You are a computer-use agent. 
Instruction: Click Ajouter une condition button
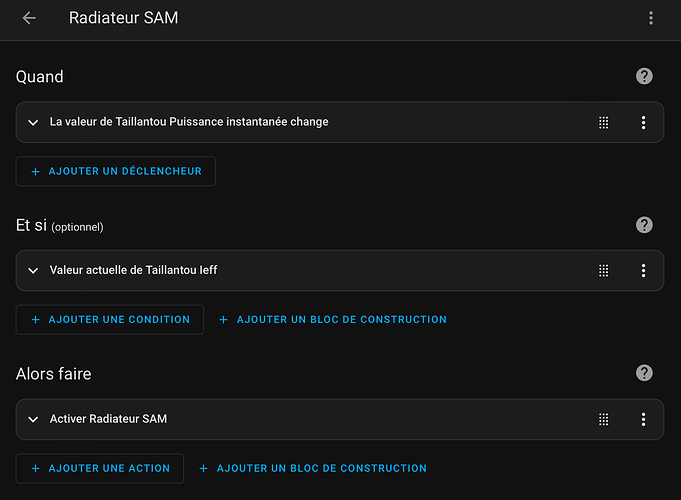click(110, 320)
